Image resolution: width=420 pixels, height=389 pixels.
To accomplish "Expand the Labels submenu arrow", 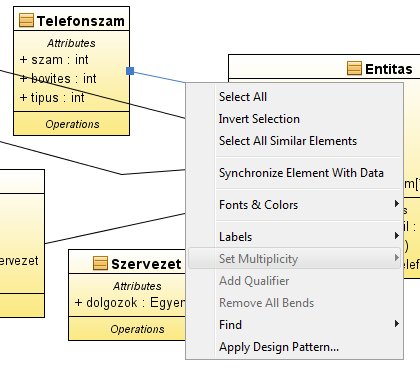I will [x=396, y=236].
